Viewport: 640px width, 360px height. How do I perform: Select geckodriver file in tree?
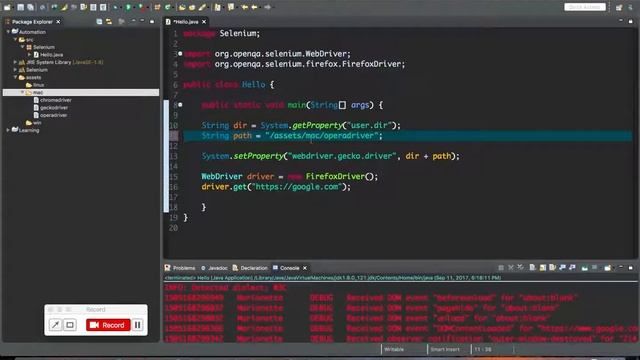pyautogui.click(x=54, y=108)
